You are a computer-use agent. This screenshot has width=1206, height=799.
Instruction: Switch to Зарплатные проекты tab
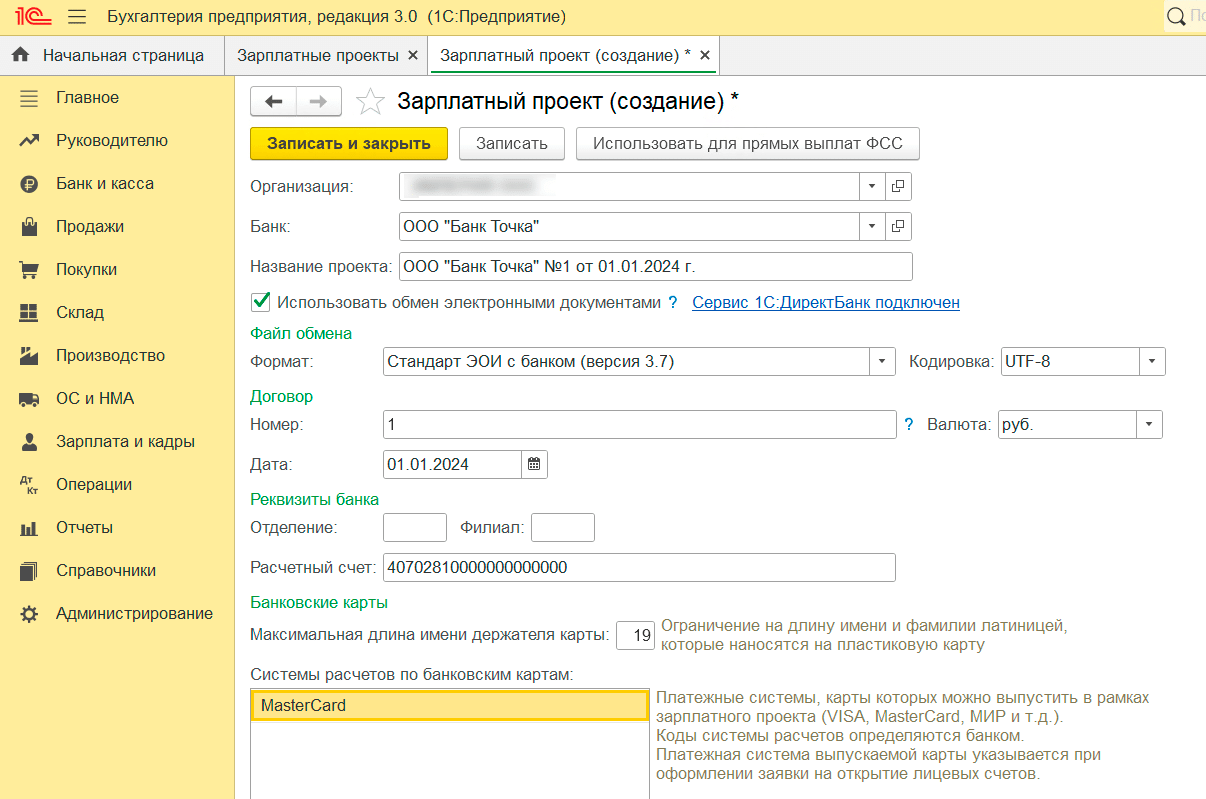[317, 55]
